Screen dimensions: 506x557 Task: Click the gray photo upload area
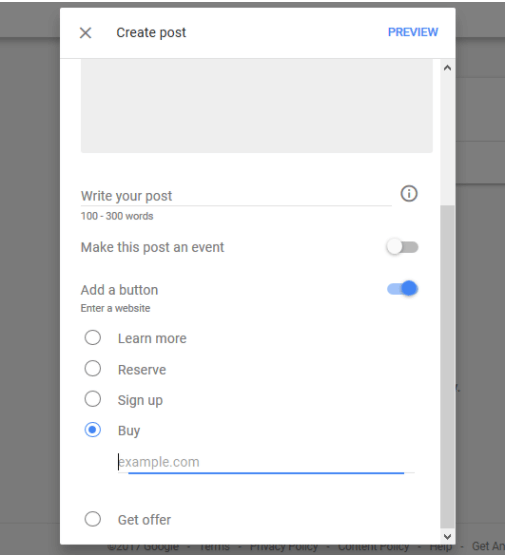(257, 106)
